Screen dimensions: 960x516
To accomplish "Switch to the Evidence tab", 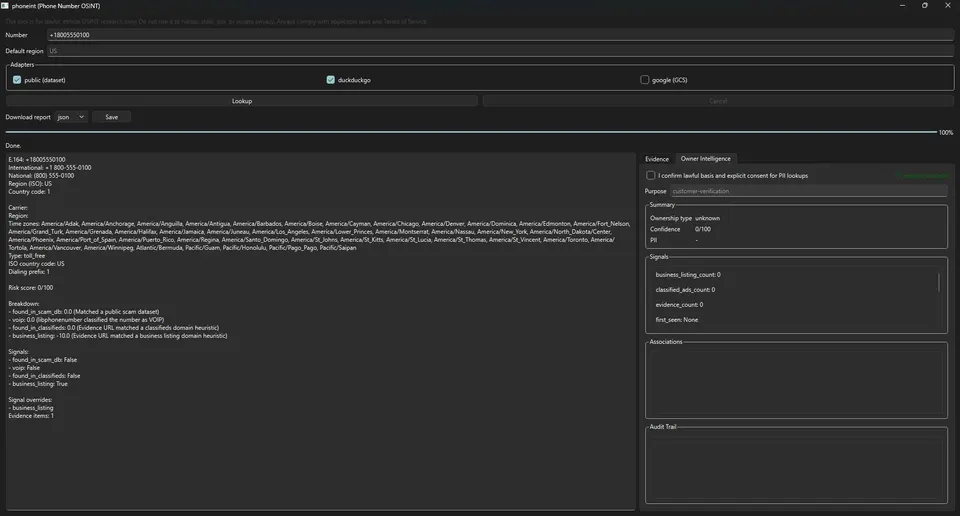I will pyautogui.click(x=656, y=159).
